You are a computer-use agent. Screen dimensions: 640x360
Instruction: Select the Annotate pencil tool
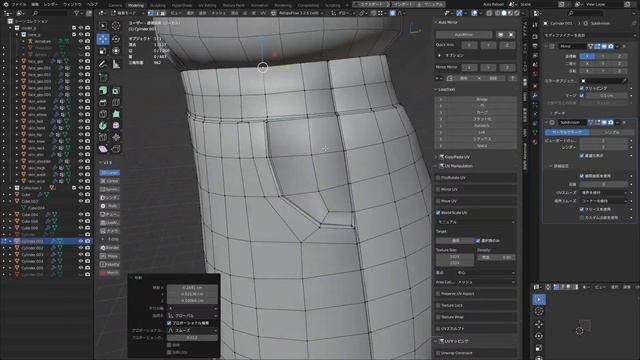tap(103, 64)
